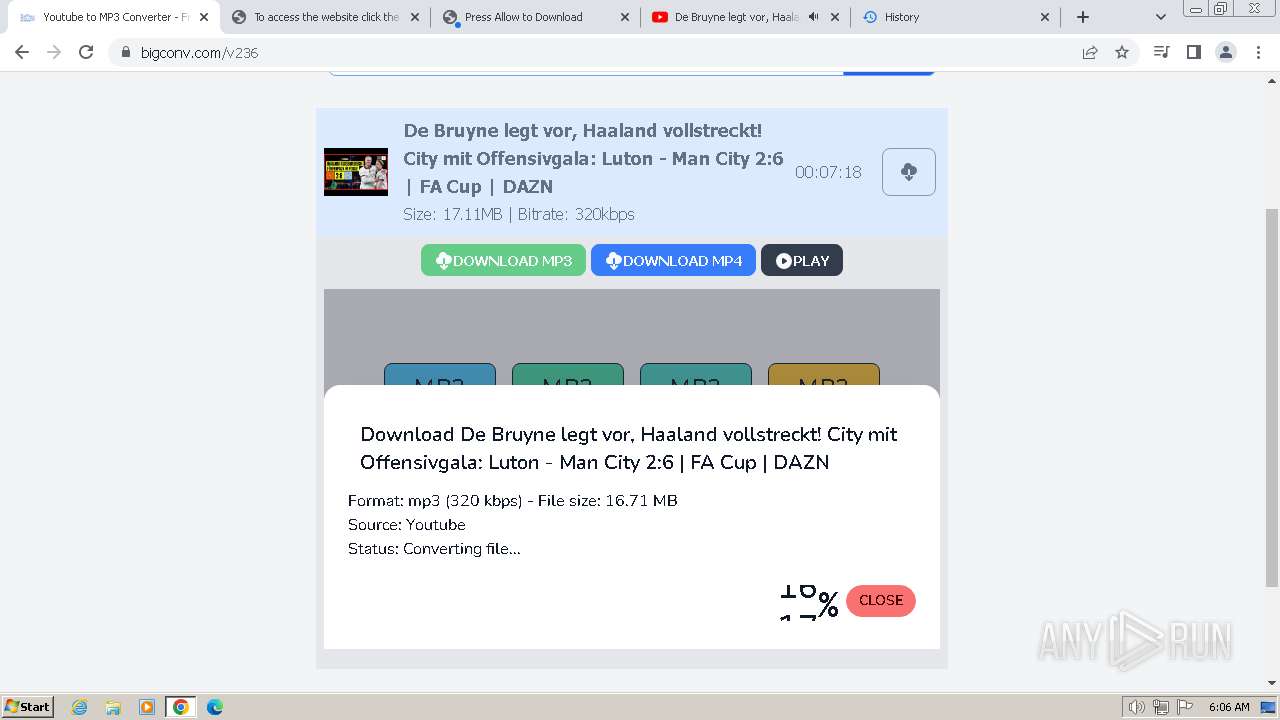Toggle the browser side panel

tap(1193, 52)
